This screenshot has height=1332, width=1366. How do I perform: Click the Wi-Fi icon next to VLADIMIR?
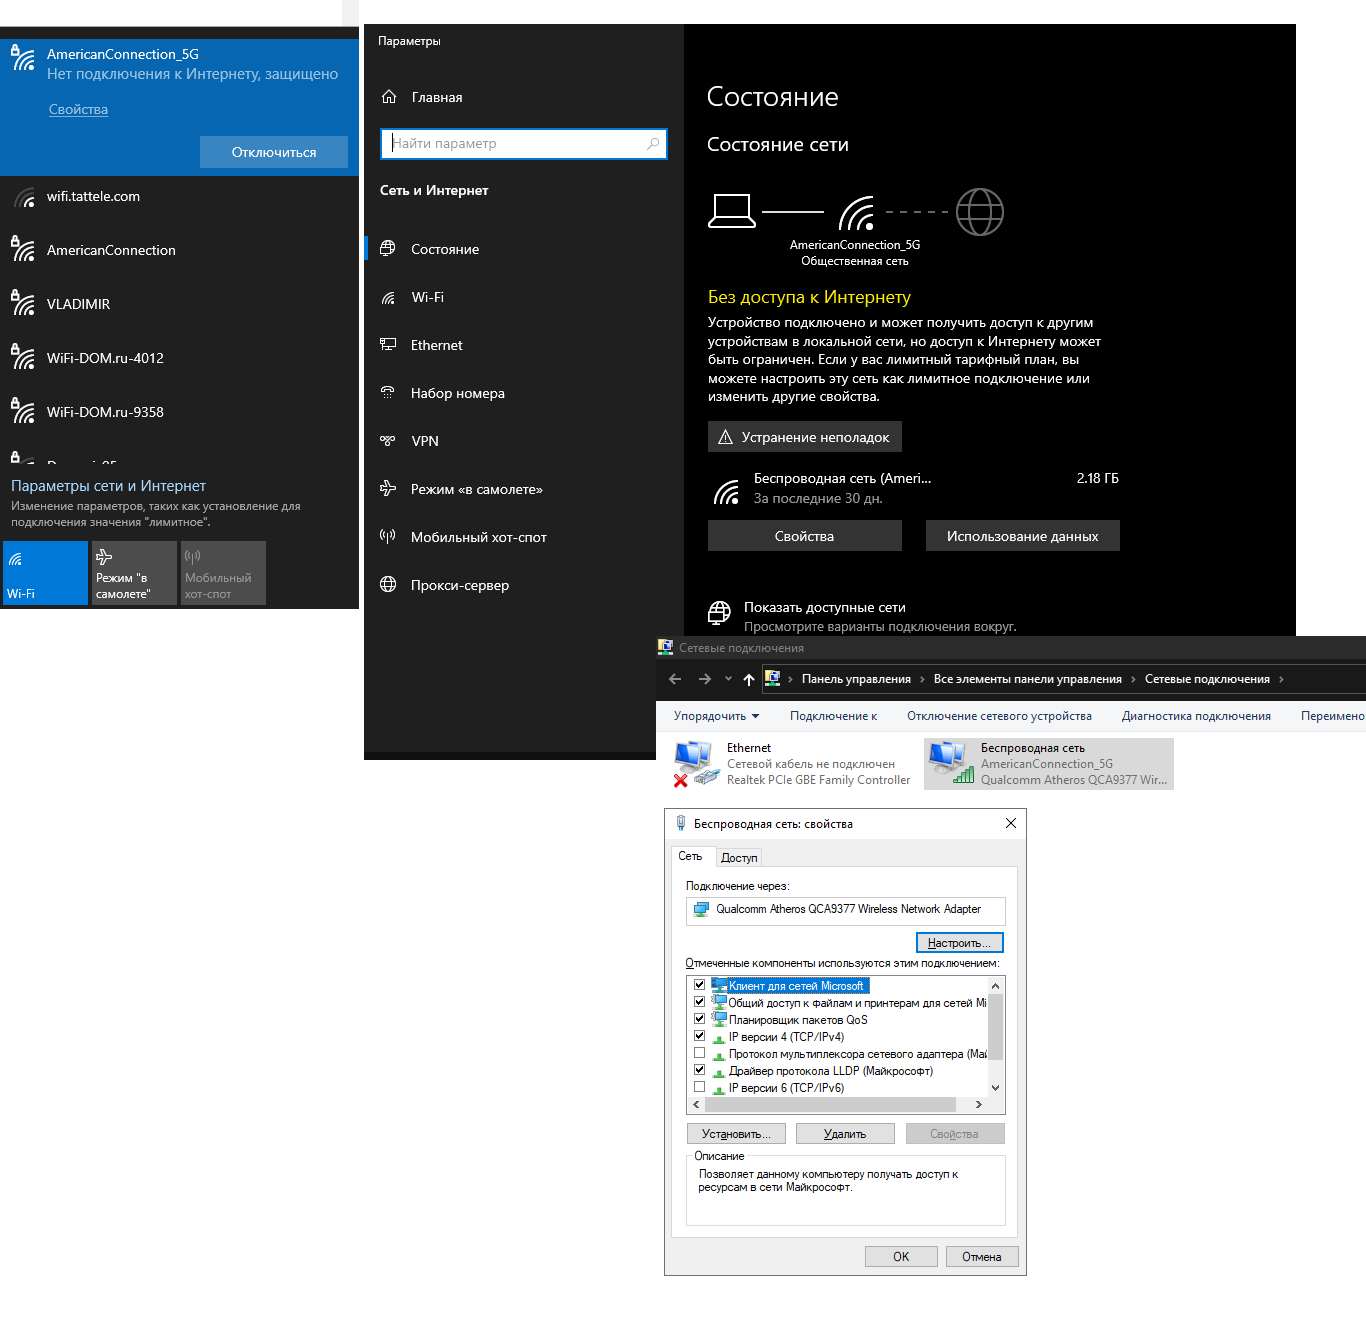(23, 302)
